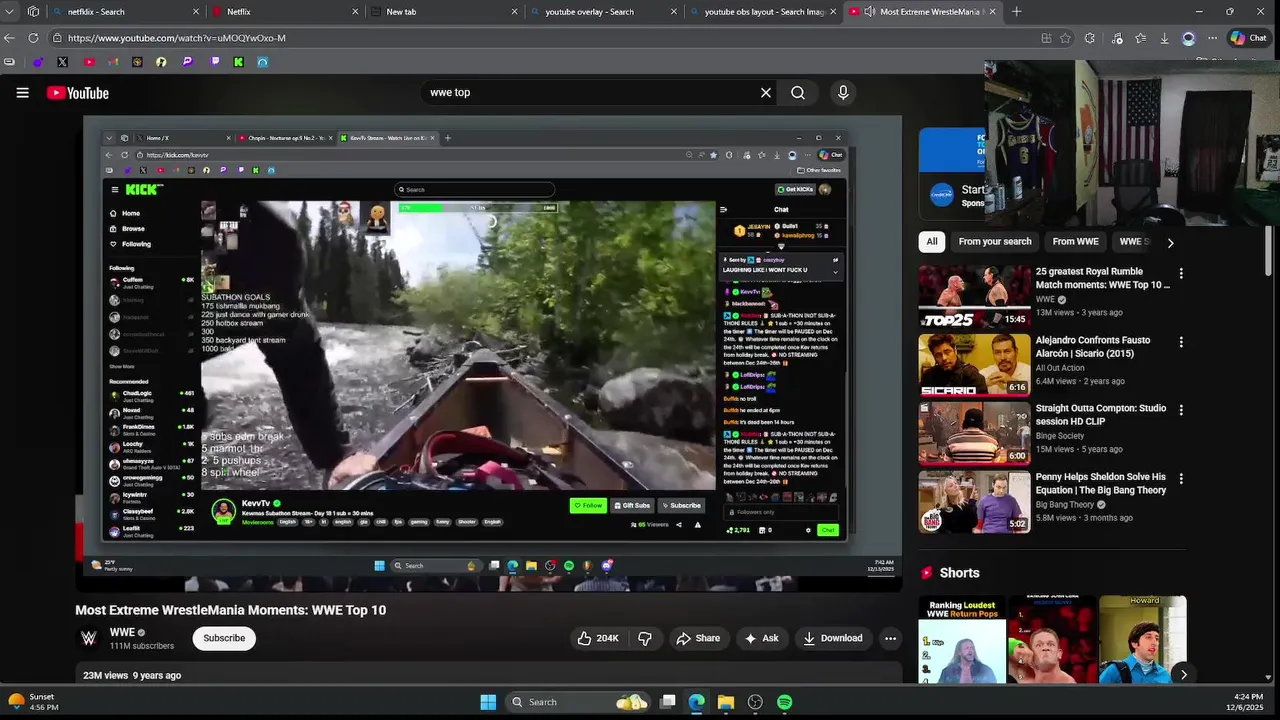
Task: Open a new browser tab with plus
Action: 1016,12
